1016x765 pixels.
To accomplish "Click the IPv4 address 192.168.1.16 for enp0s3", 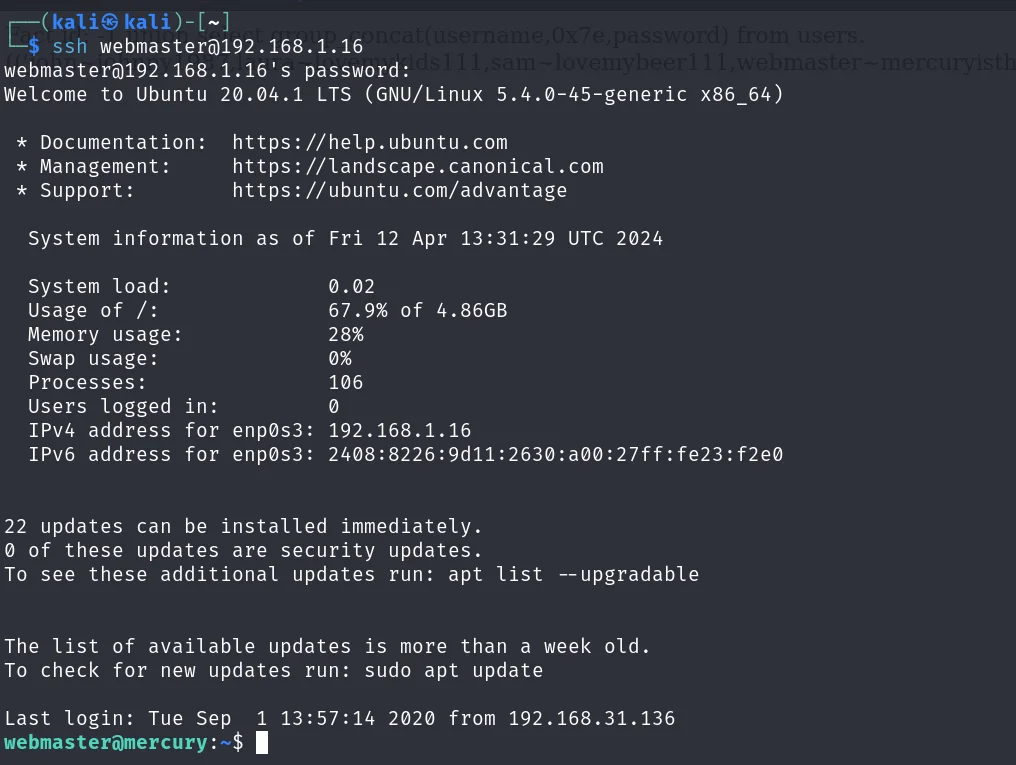I will 399,430.
